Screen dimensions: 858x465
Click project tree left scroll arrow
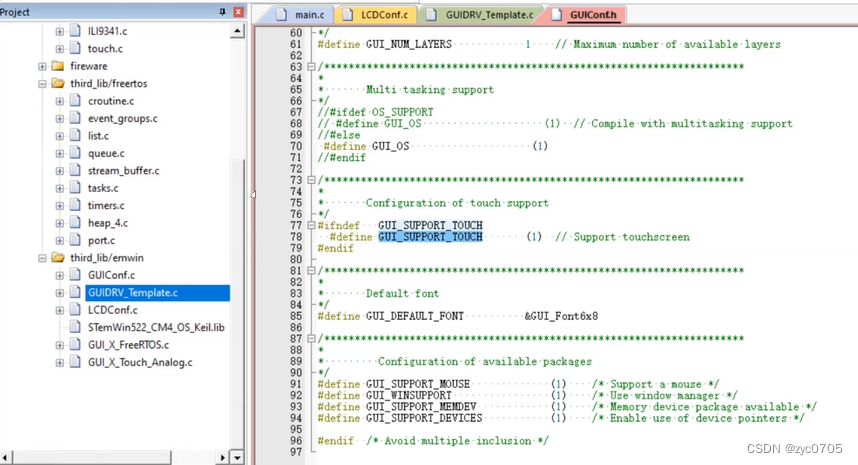coord(5,457)
